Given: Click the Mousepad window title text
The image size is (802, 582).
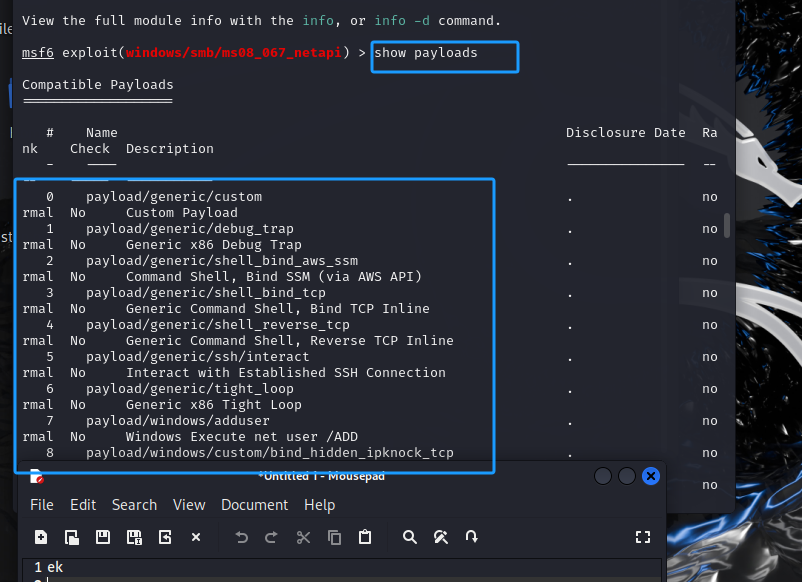Looking at the screenshot, I should tap(322, 476).
